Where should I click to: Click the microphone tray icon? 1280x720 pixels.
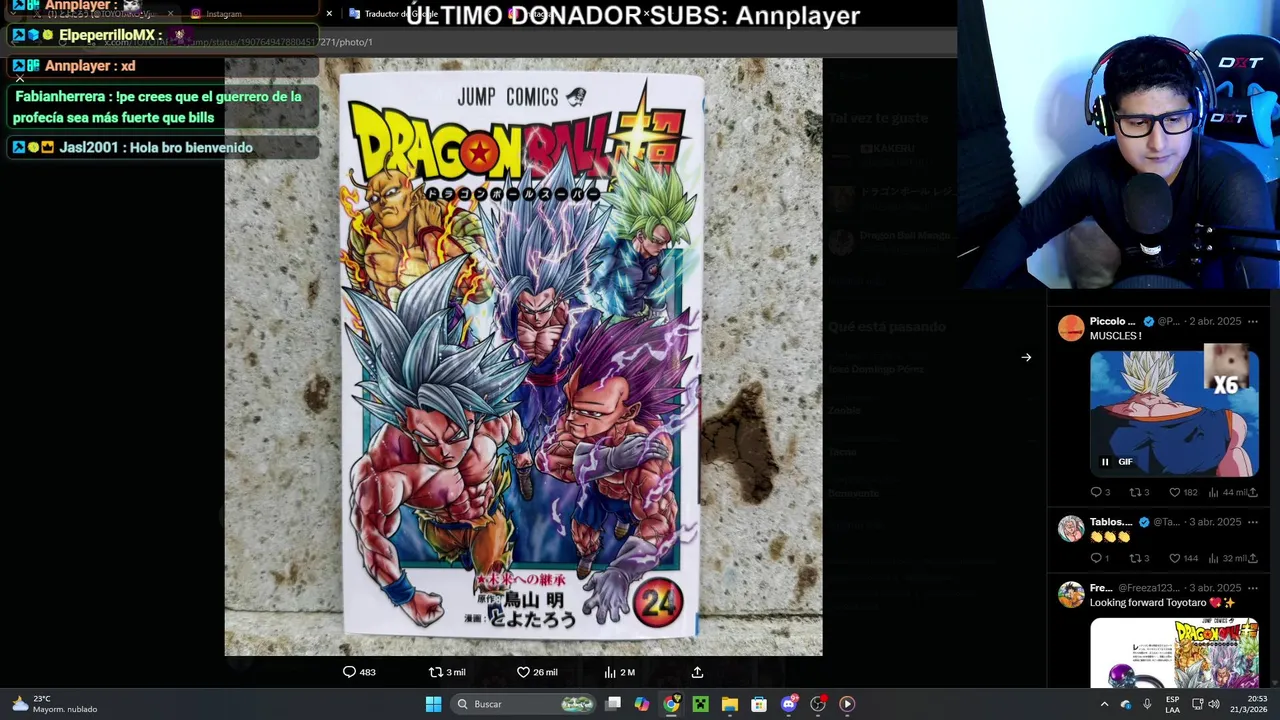tap(1147, 704)
